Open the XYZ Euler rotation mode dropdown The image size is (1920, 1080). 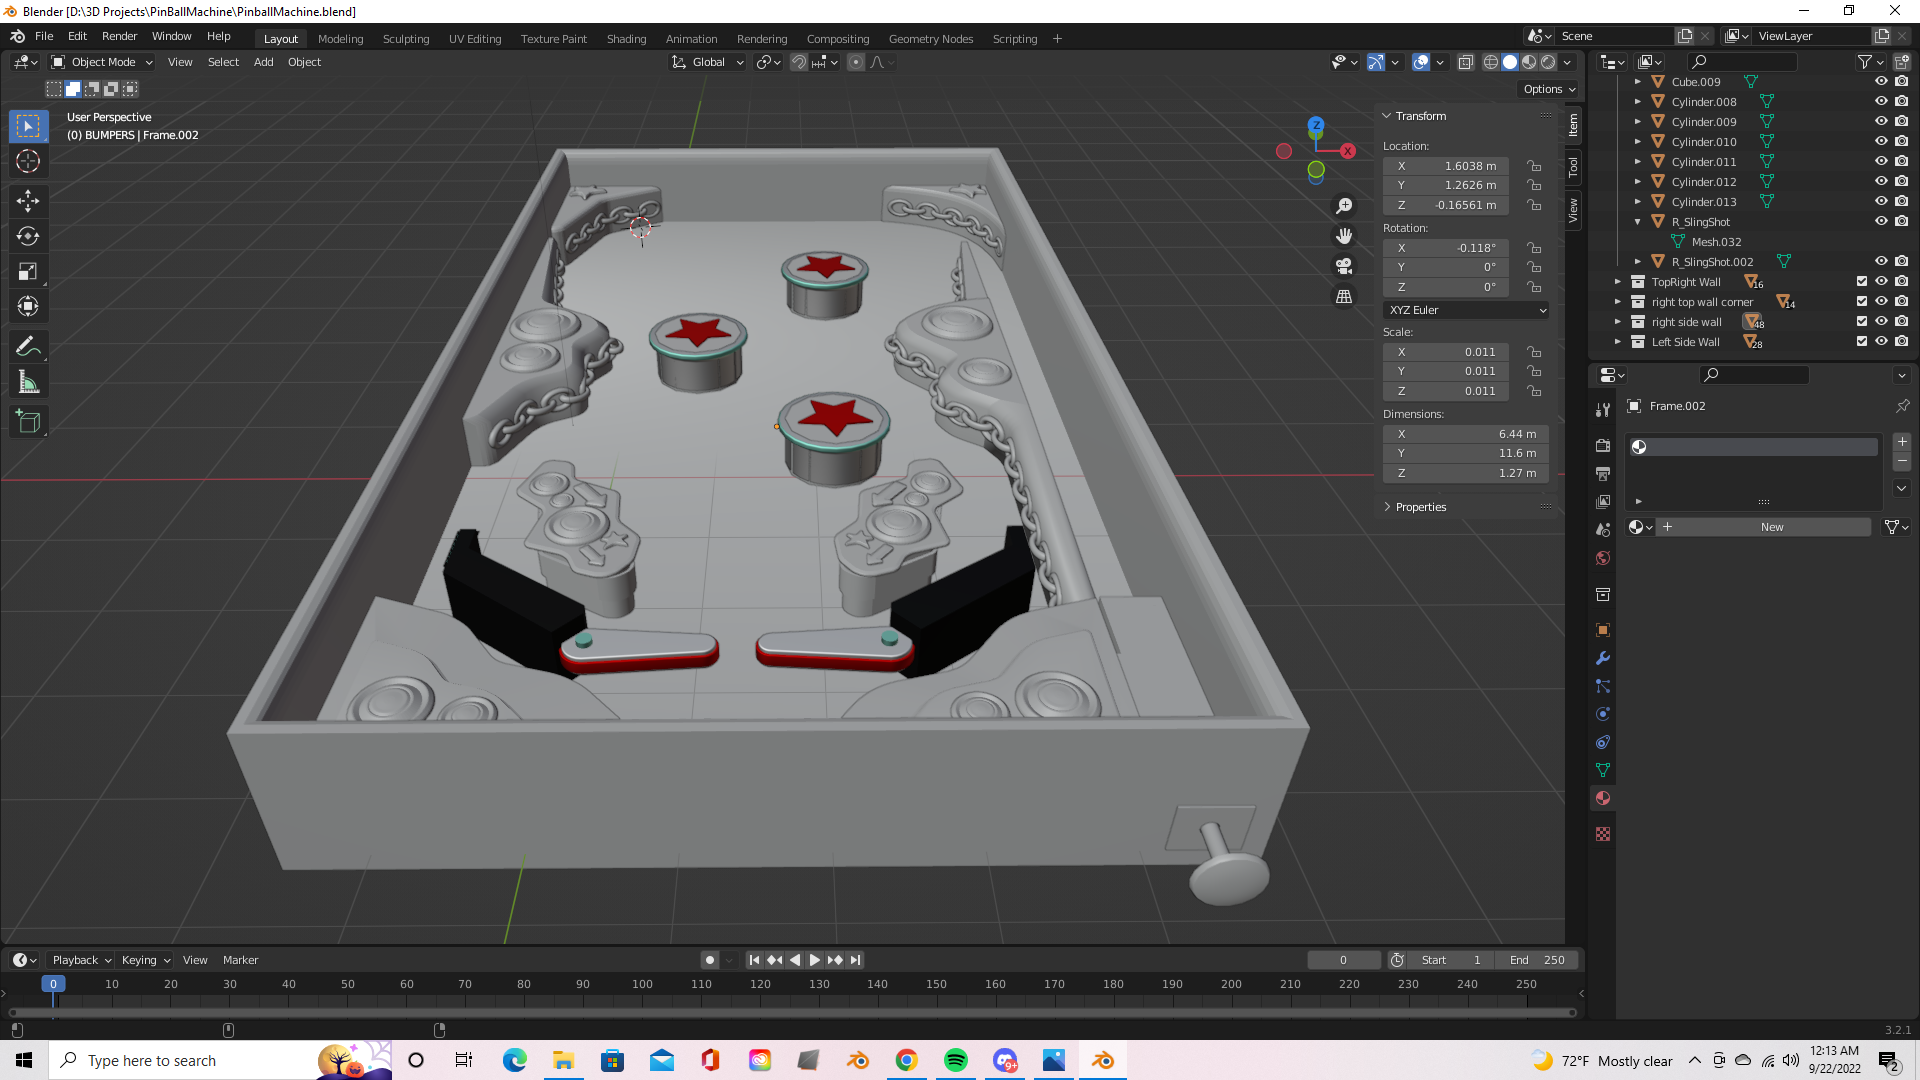[1466, 310]
